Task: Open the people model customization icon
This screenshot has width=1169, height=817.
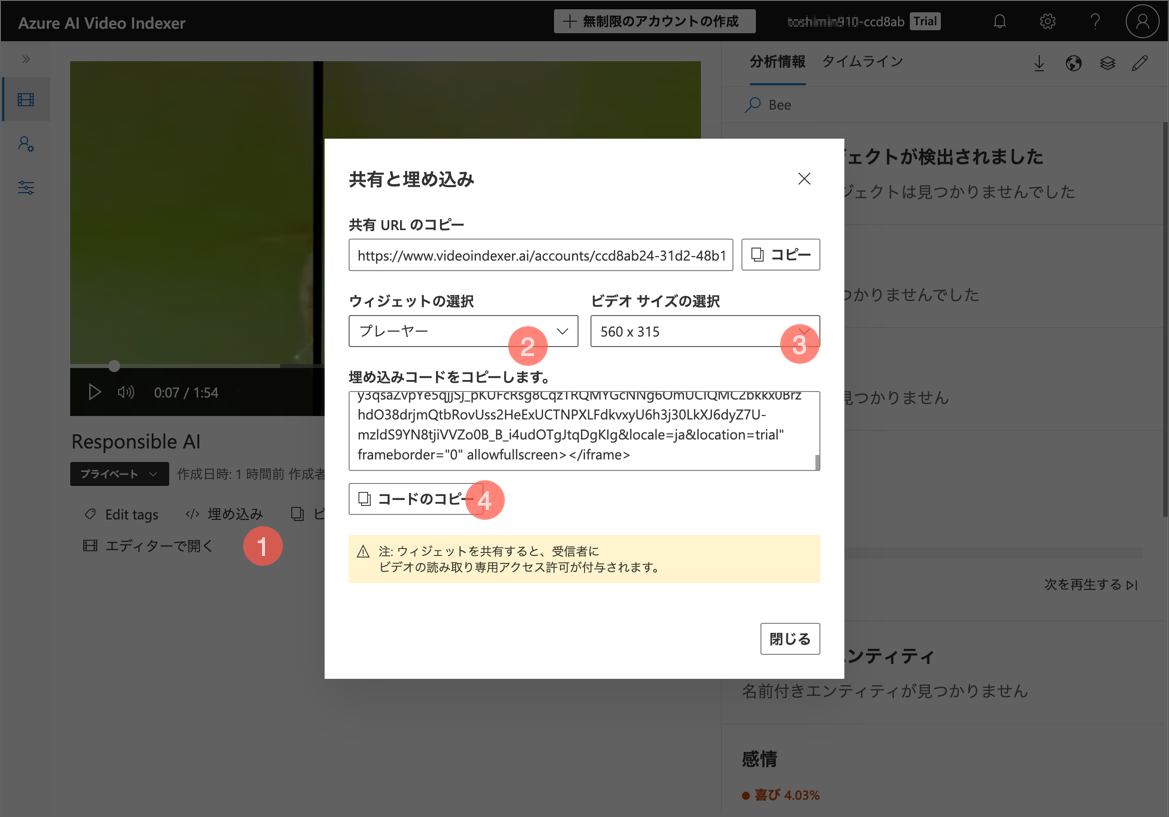Action: pyautogui.click(x=26, y=143)
